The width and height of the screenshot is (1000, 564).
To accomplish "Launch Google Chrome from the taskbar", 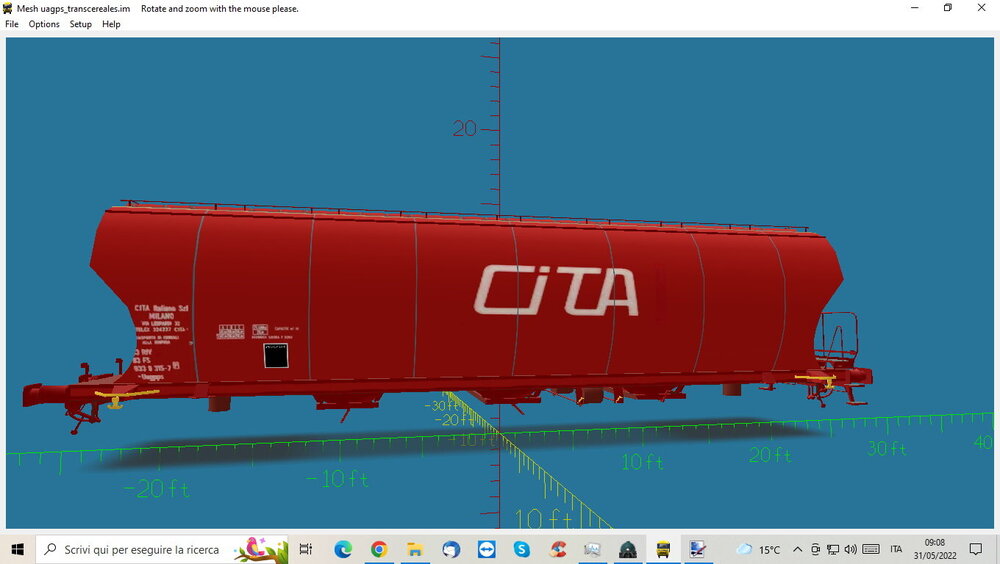I will click(379, 549).
